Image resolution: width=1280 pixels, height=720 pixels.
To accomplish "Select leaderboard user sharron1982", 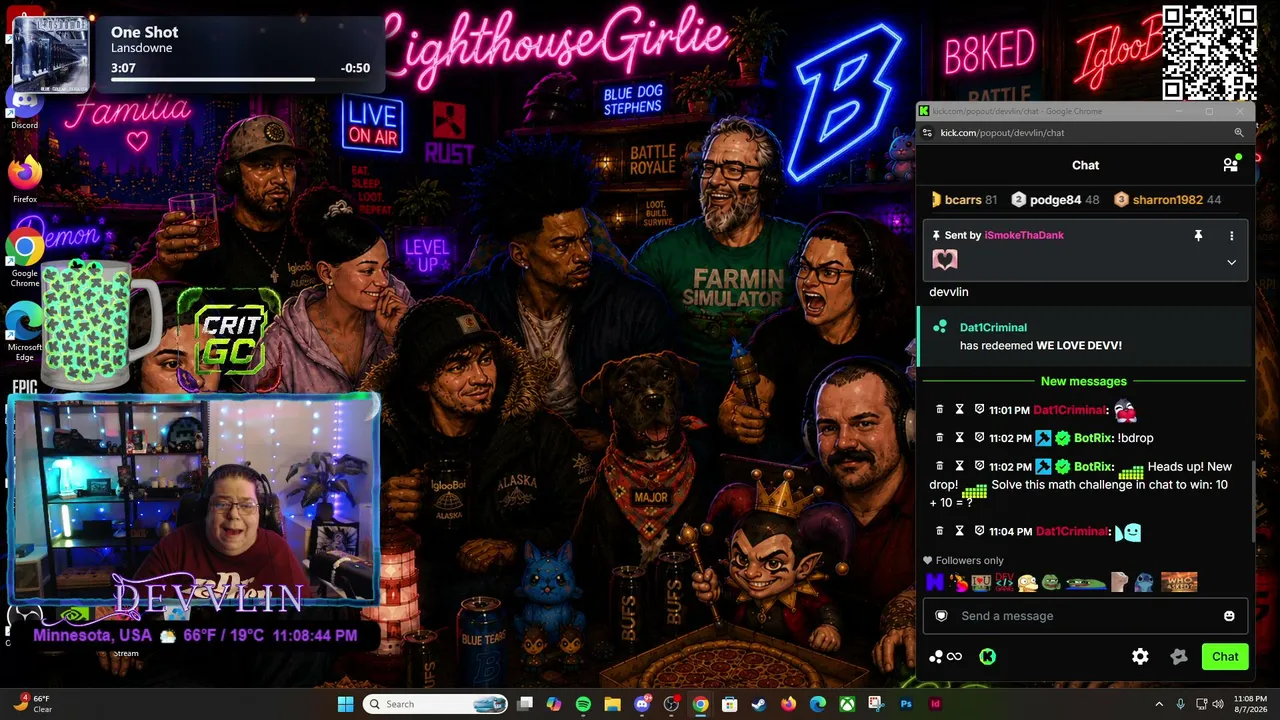I will click(1168, 200).
